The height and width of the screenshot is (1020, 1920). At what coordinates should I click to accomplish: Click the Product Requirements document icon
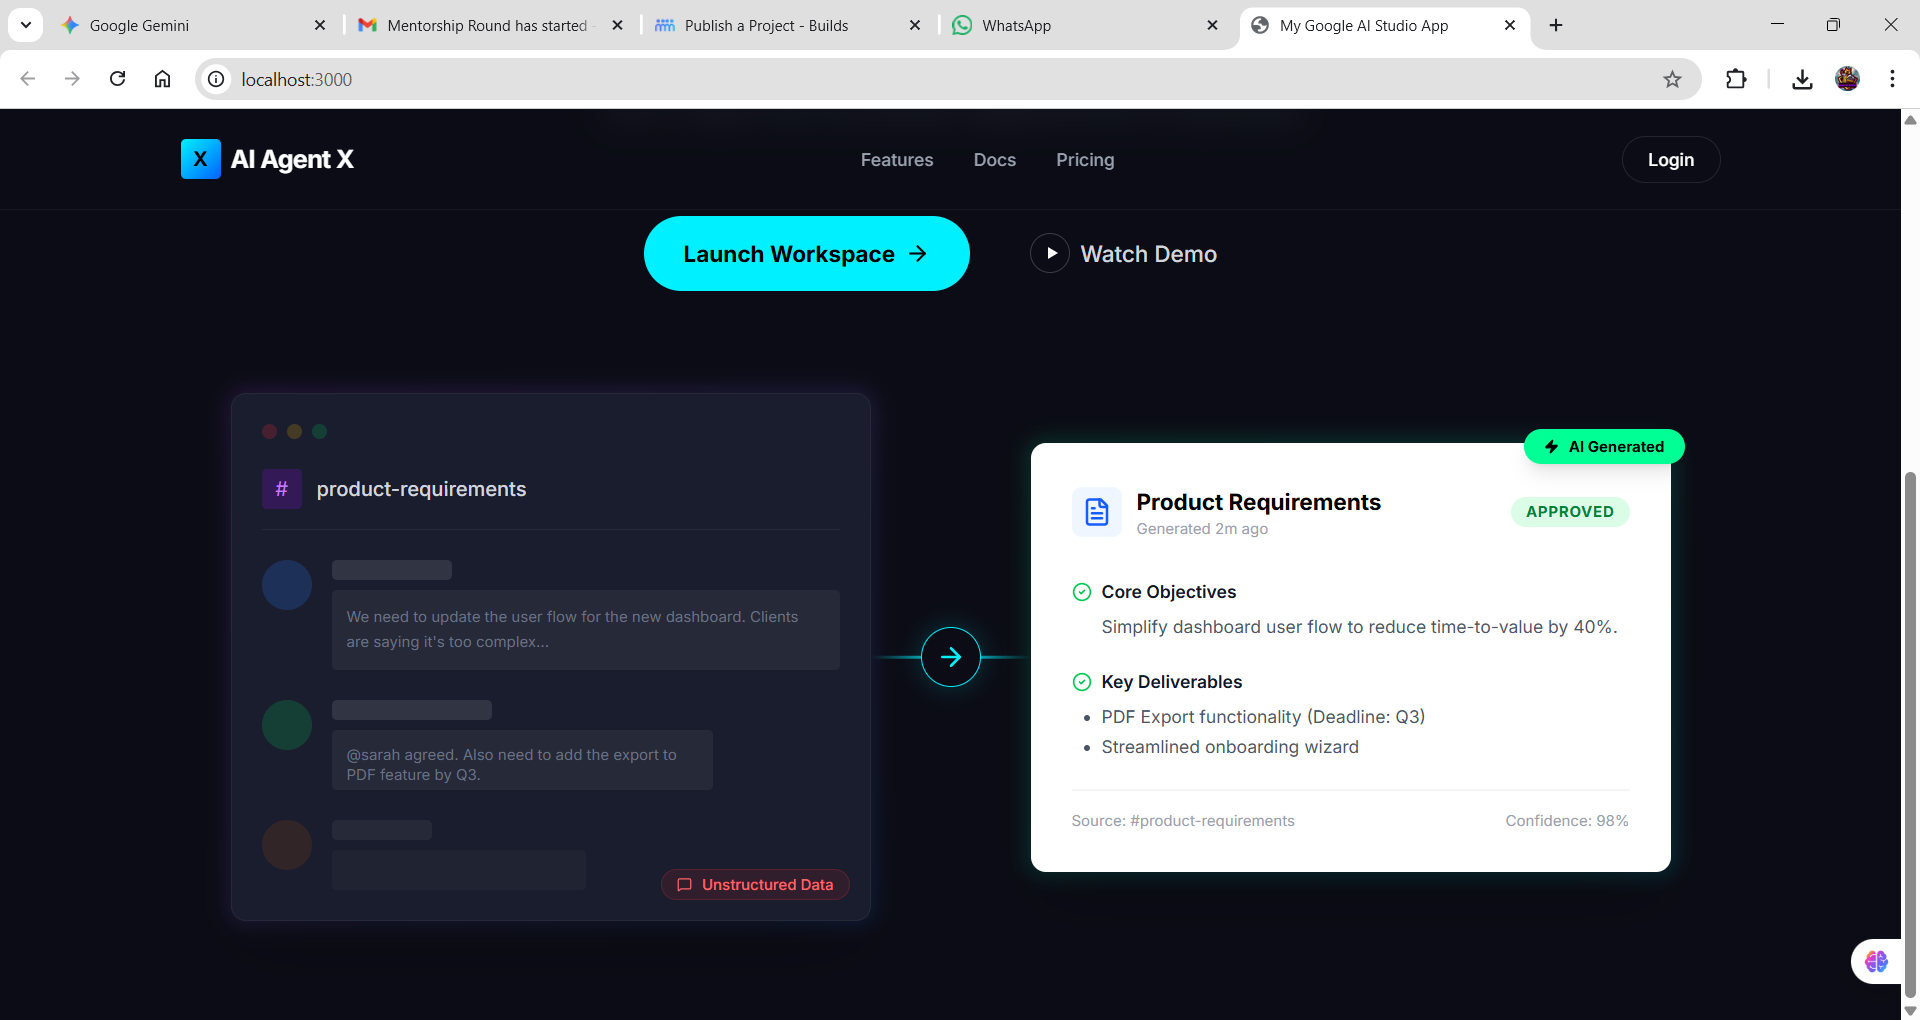(x=1096, y=512)
